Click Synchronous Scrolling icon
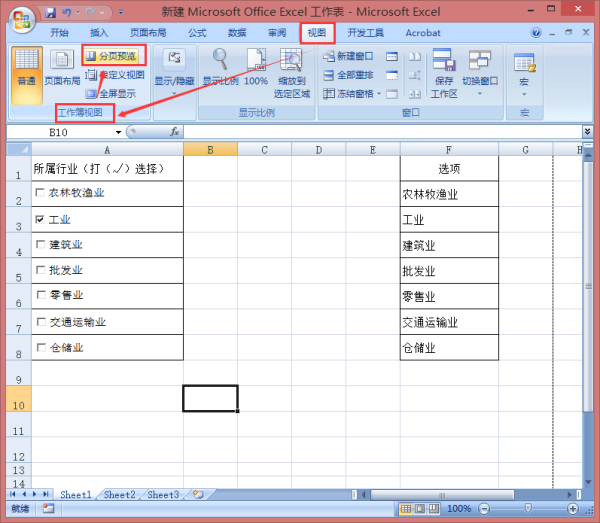The width and height of the screenshot is (600, 523). coord(415,75)
